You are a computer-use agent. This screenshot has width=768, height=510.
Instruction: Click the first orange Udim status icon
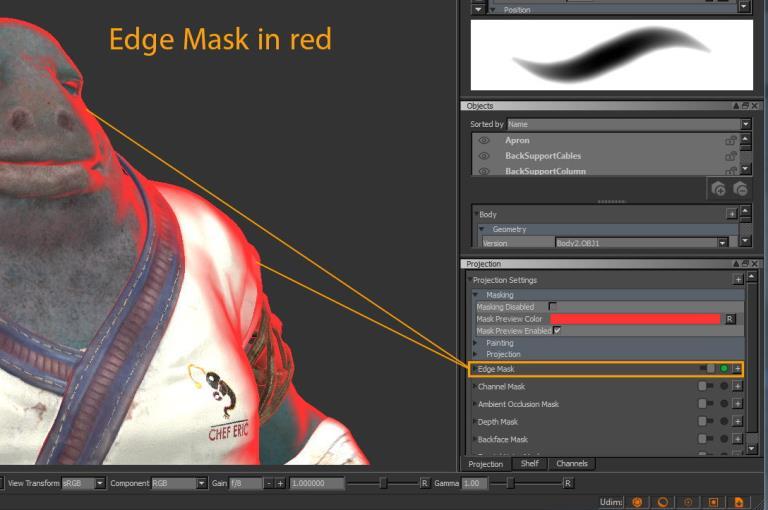[x=637, y=502]
